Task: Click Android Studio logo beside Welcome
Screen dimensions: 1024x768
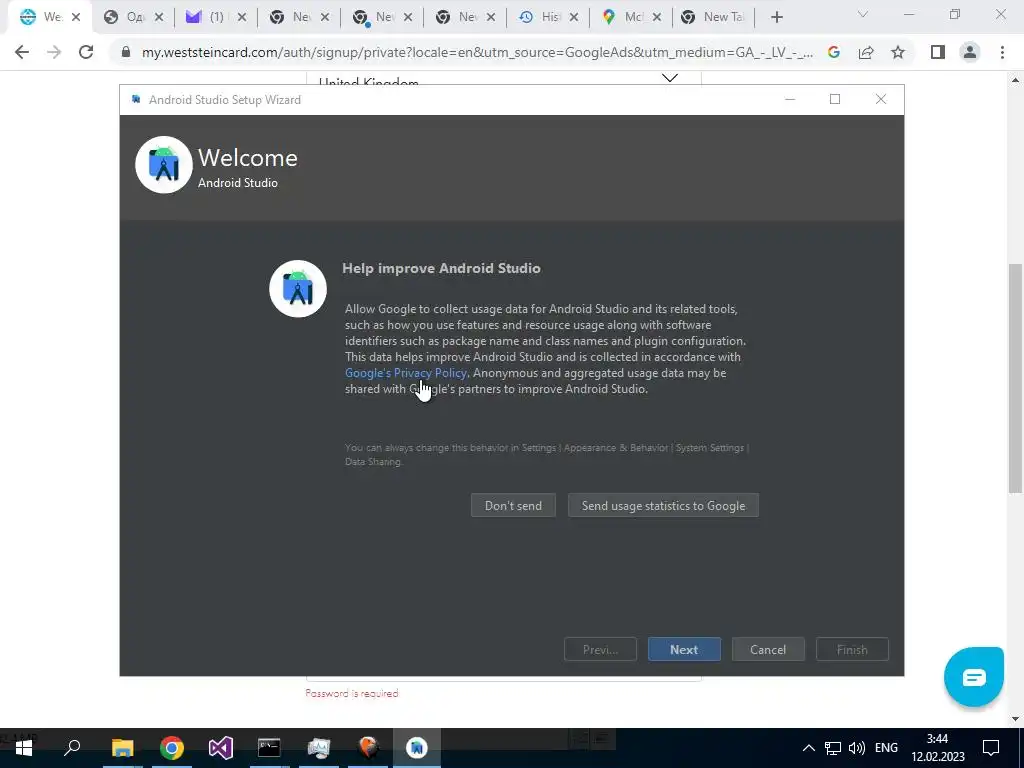Action: (x=164, y=165)
